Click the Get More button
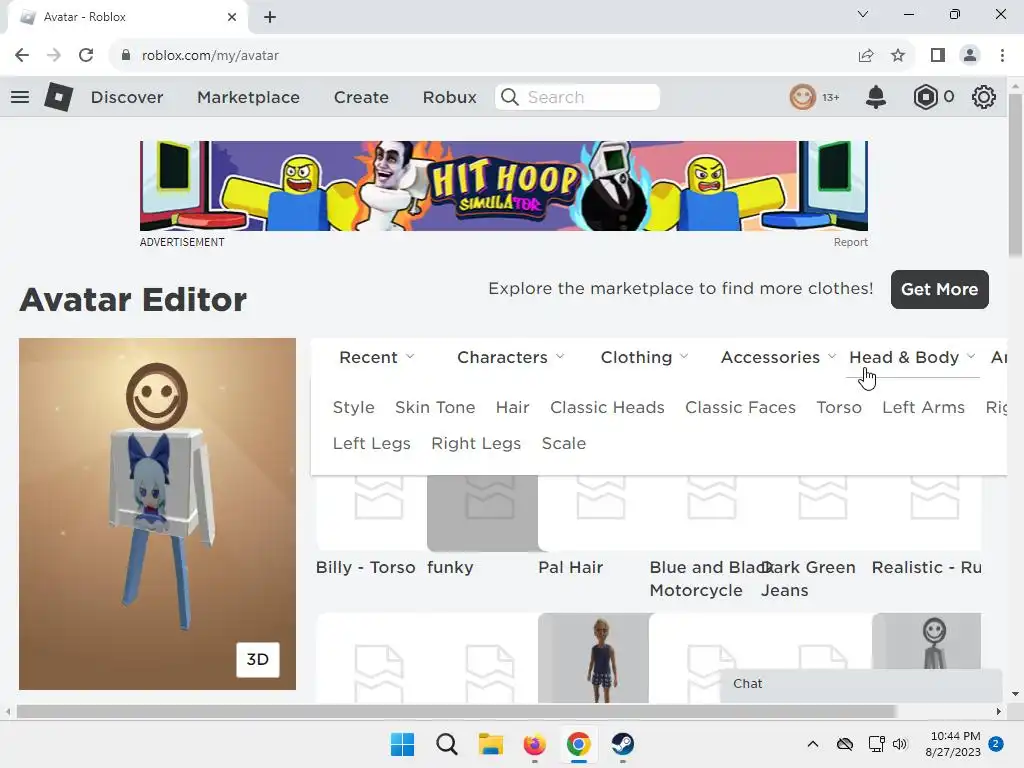 (x=940, y=289)
